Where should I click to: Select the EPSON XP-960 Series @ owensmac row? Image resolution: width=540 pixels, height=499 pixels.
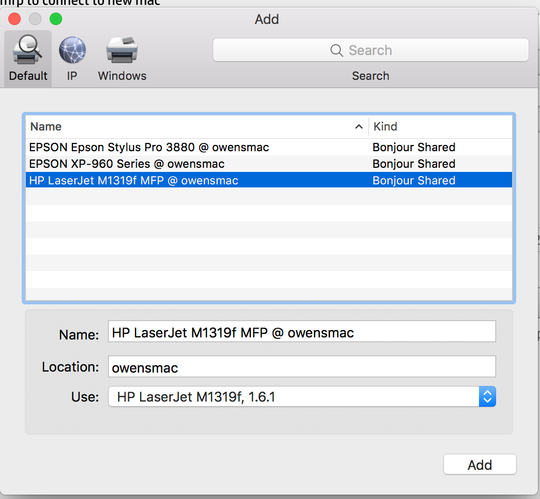pyautogui.click(x=269, y=164)
